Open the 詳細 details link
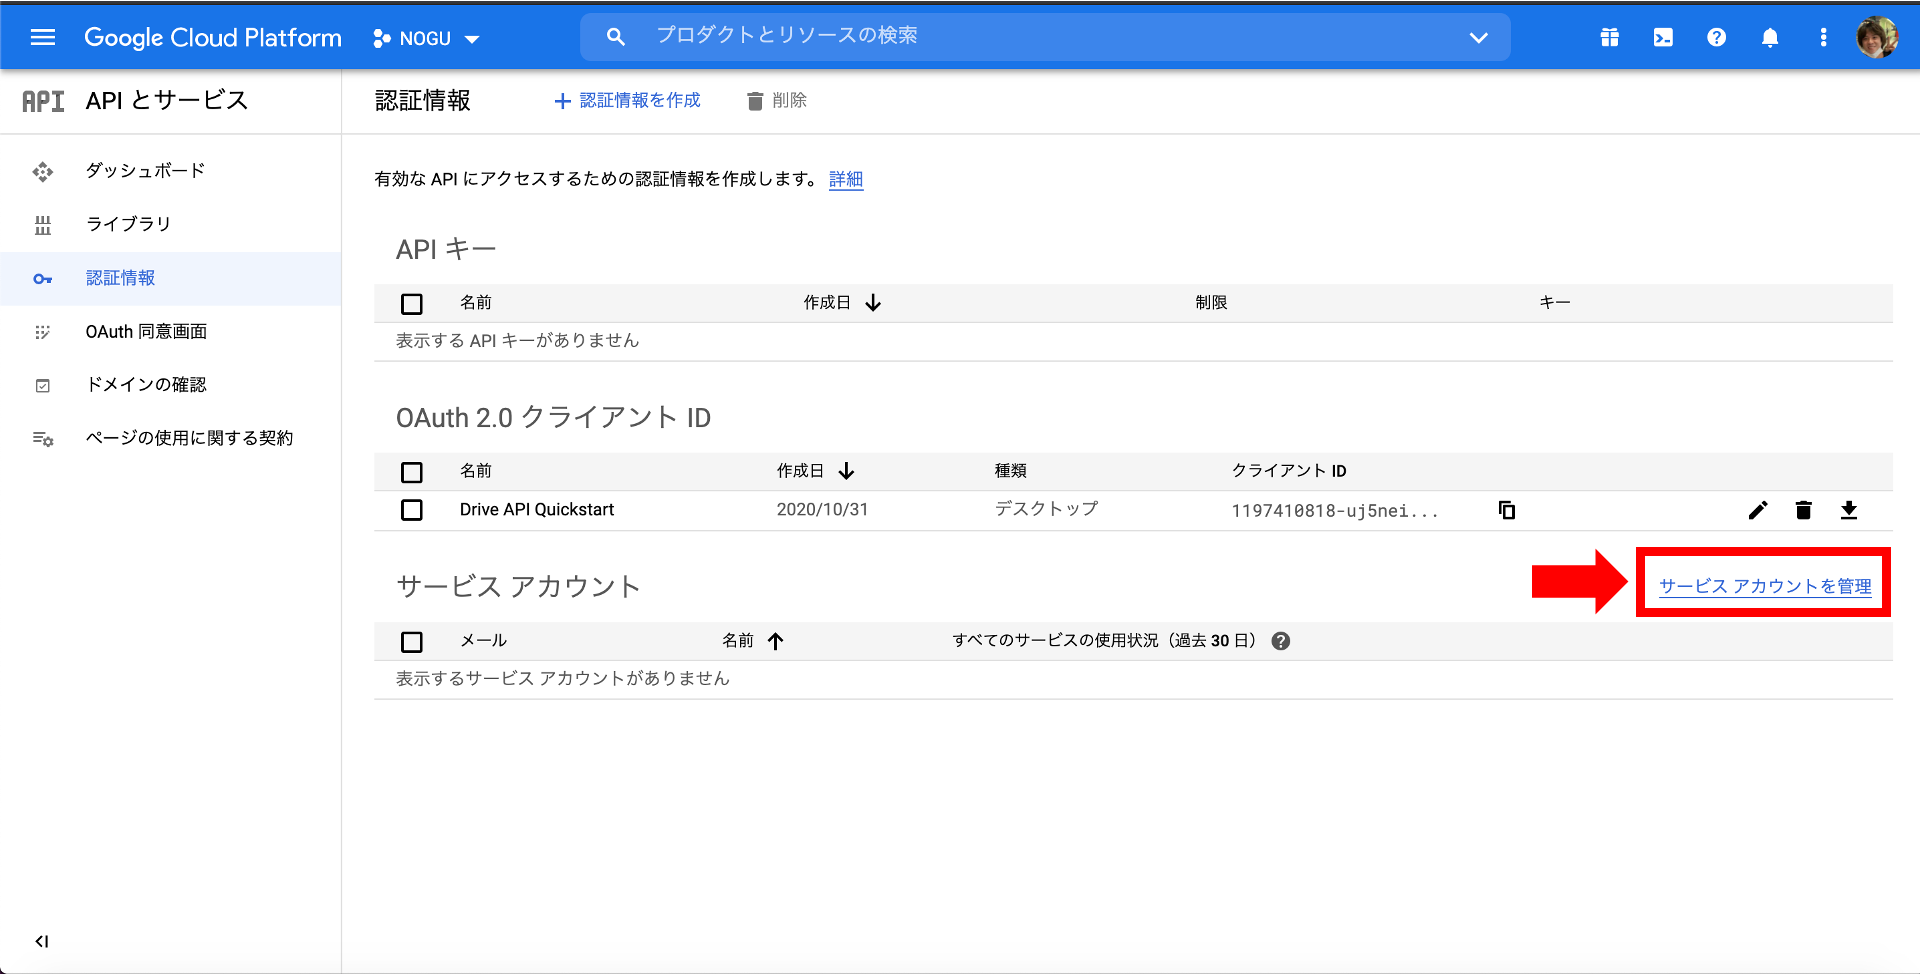The height and width of the screenshot is (974, 1920). point(846,179)
